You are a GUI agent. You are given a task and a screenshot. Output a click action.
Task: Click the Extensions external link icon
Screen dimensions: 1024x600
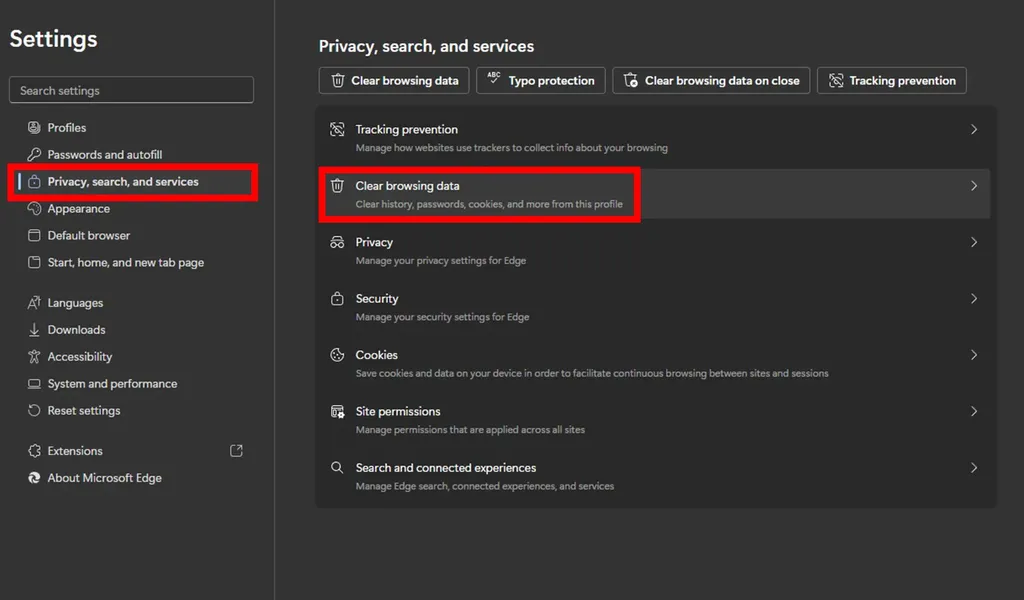236,451
